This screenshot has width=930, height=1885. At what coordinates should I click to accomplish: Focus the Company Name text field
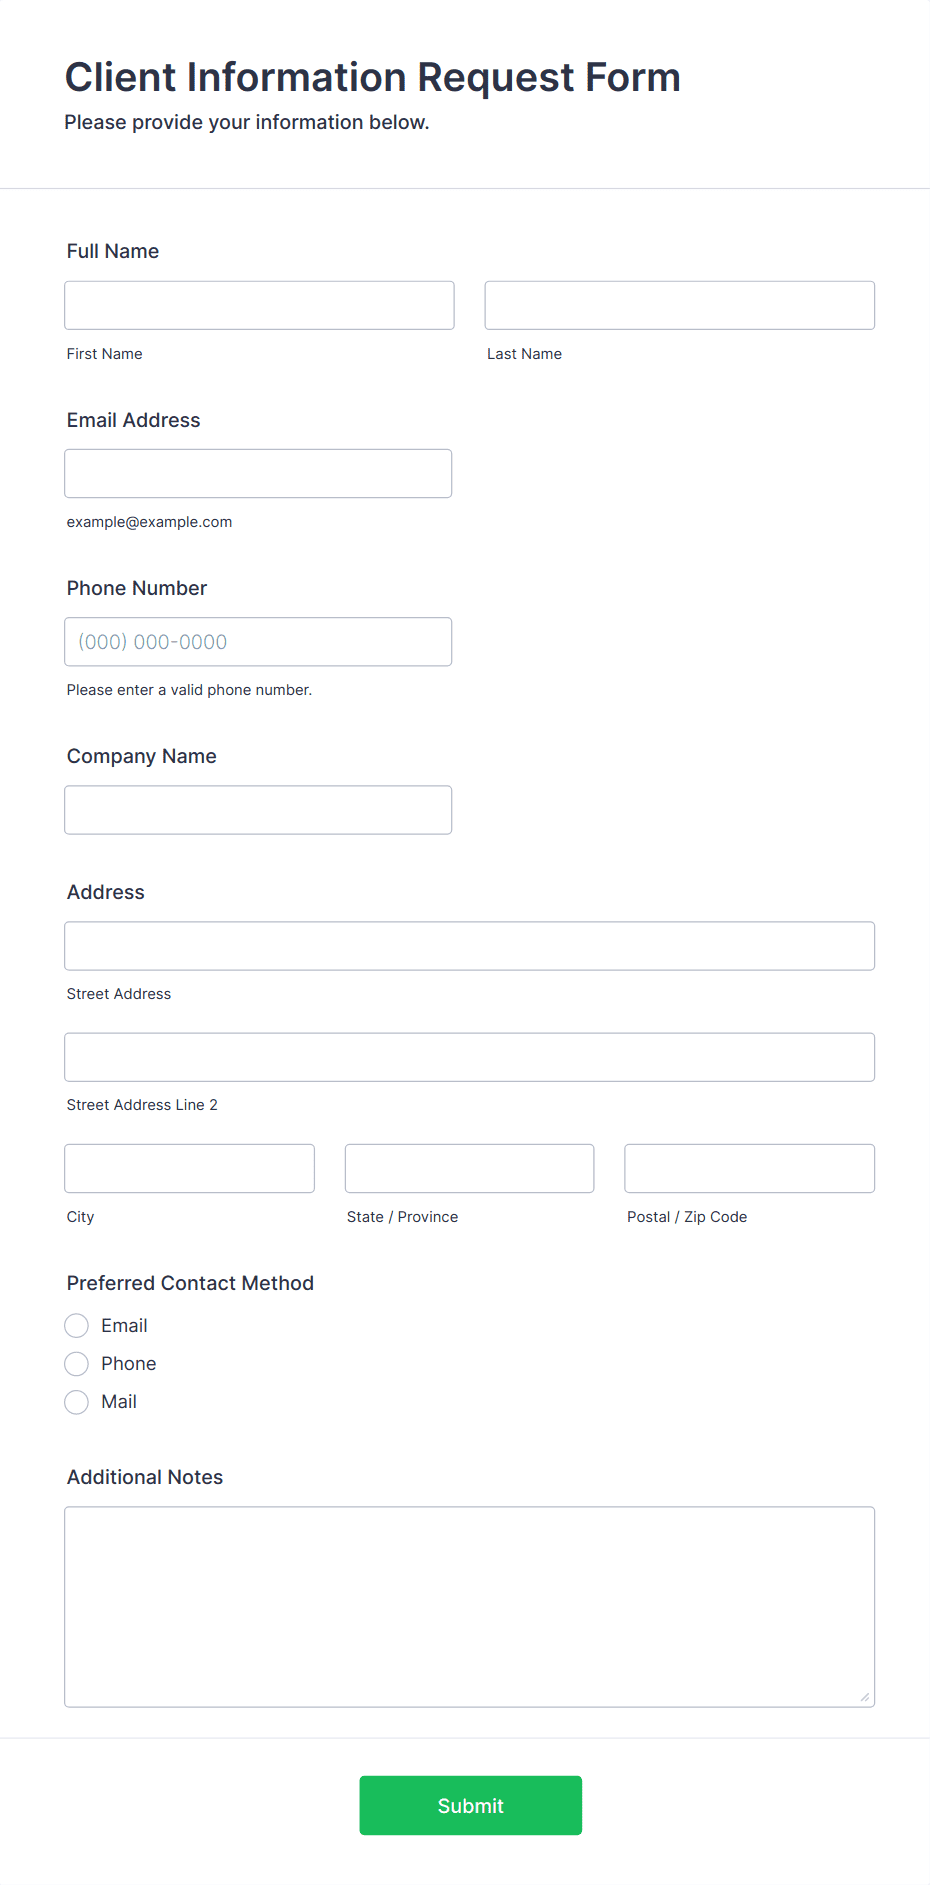[x=258, y=810]
